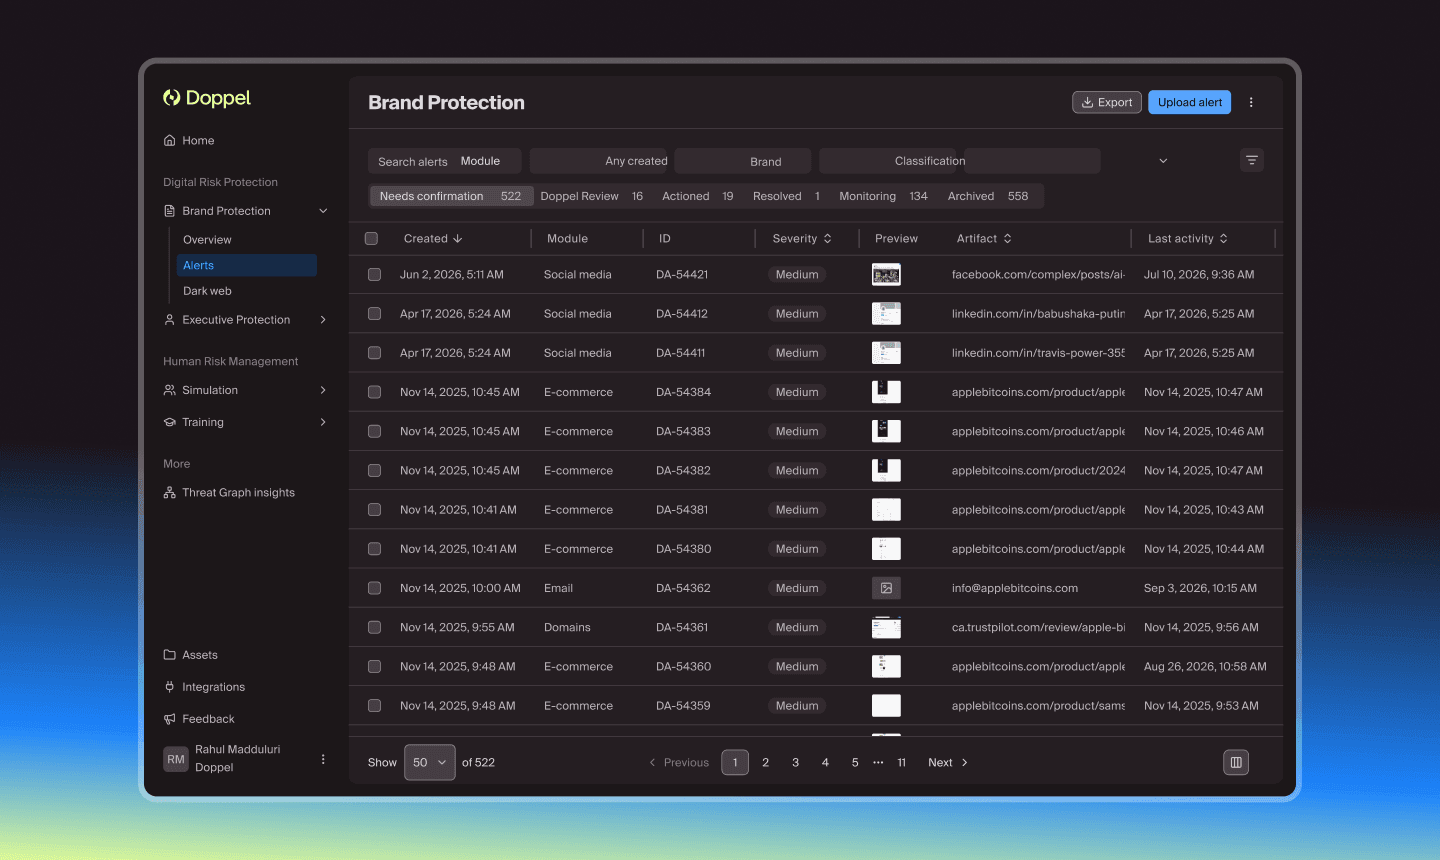Select all rows with header checkbox
The height and width of the screenshot is (860, 1440).
372,239
